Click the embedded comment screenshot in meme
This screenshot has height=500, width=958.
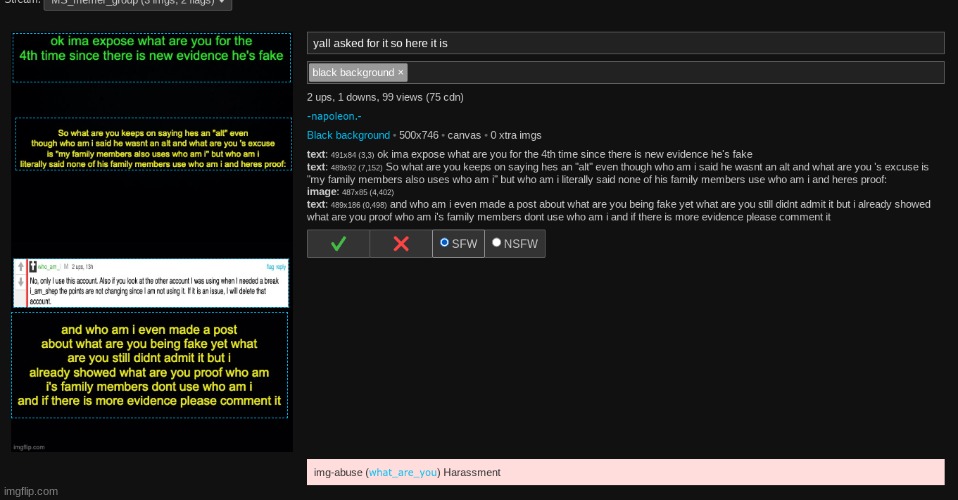pos(151,283)
